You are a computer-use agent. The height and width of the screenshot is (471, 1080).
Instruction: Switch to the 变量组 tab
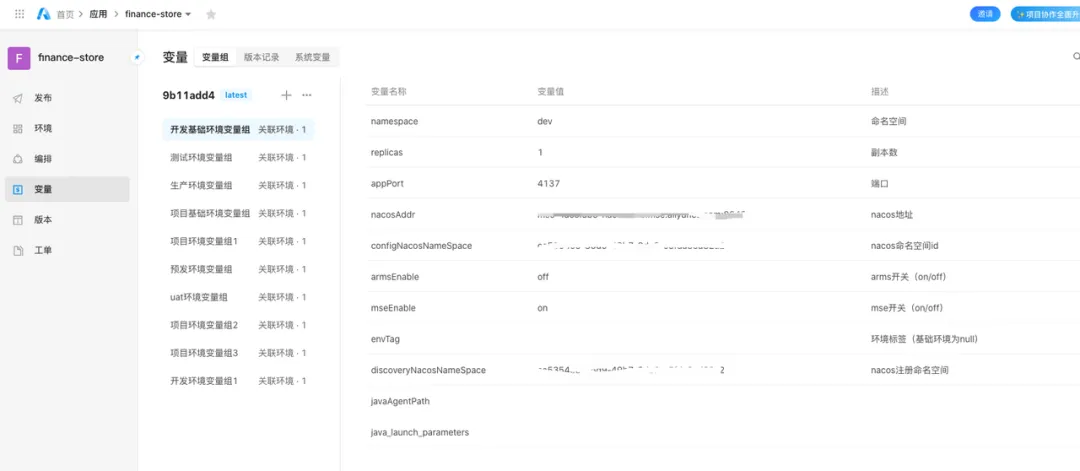click(215, 58)
